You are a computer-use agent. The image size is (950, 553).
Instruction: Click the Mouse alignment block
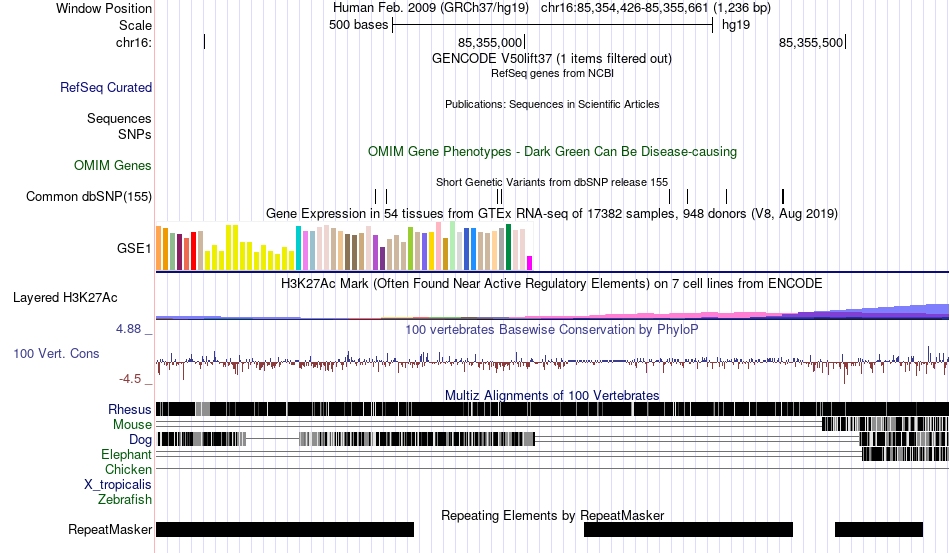point(885,424)
